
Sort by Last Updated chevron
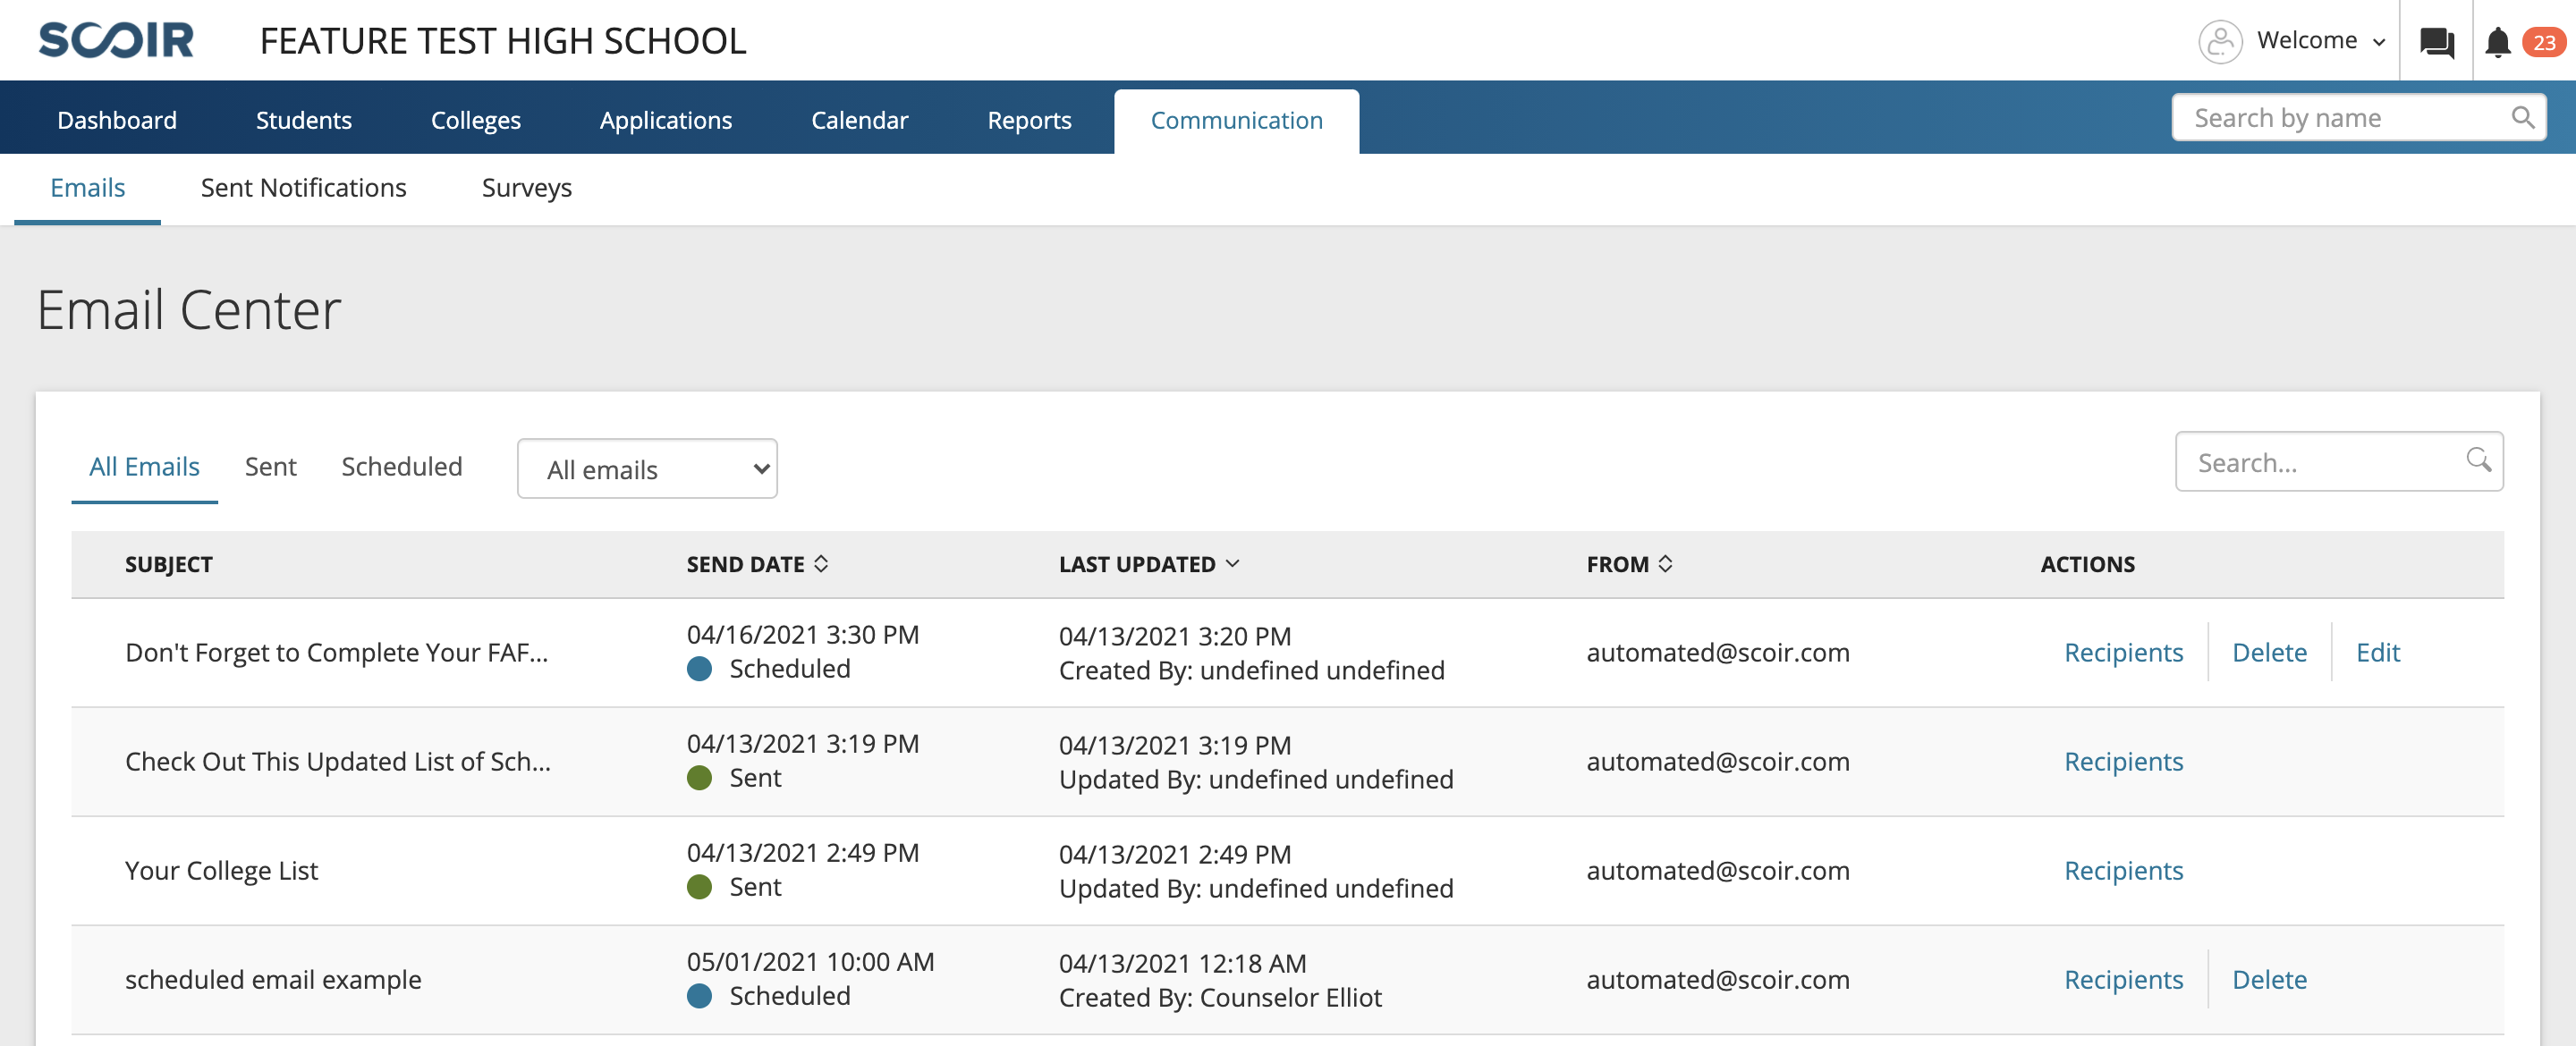tap(1232, 564)
